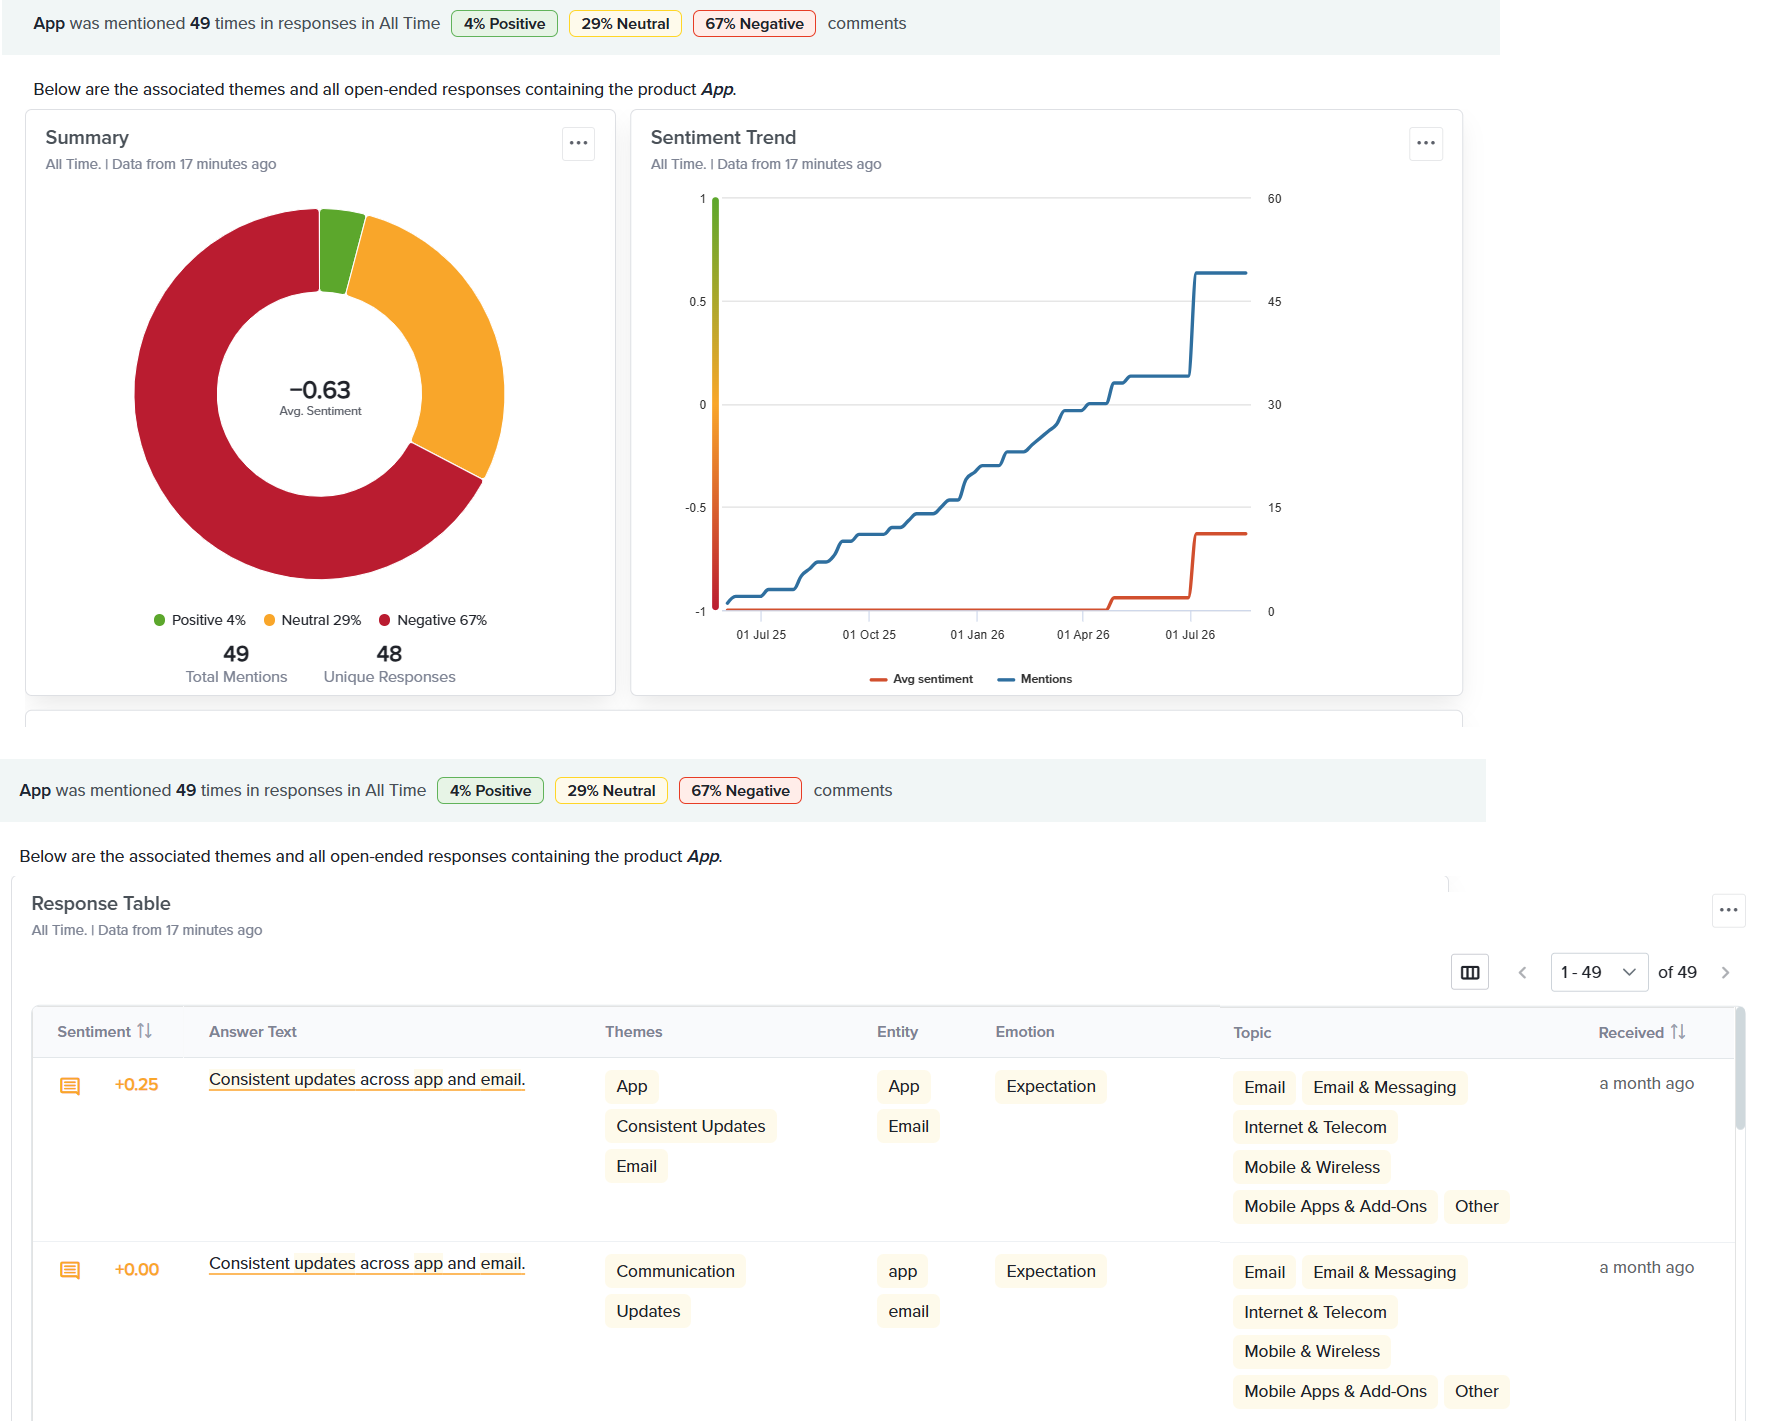Sort table by Sentiment column
The height and width of the screenshot is (1421, 1775).
(x=104, y=1031)
